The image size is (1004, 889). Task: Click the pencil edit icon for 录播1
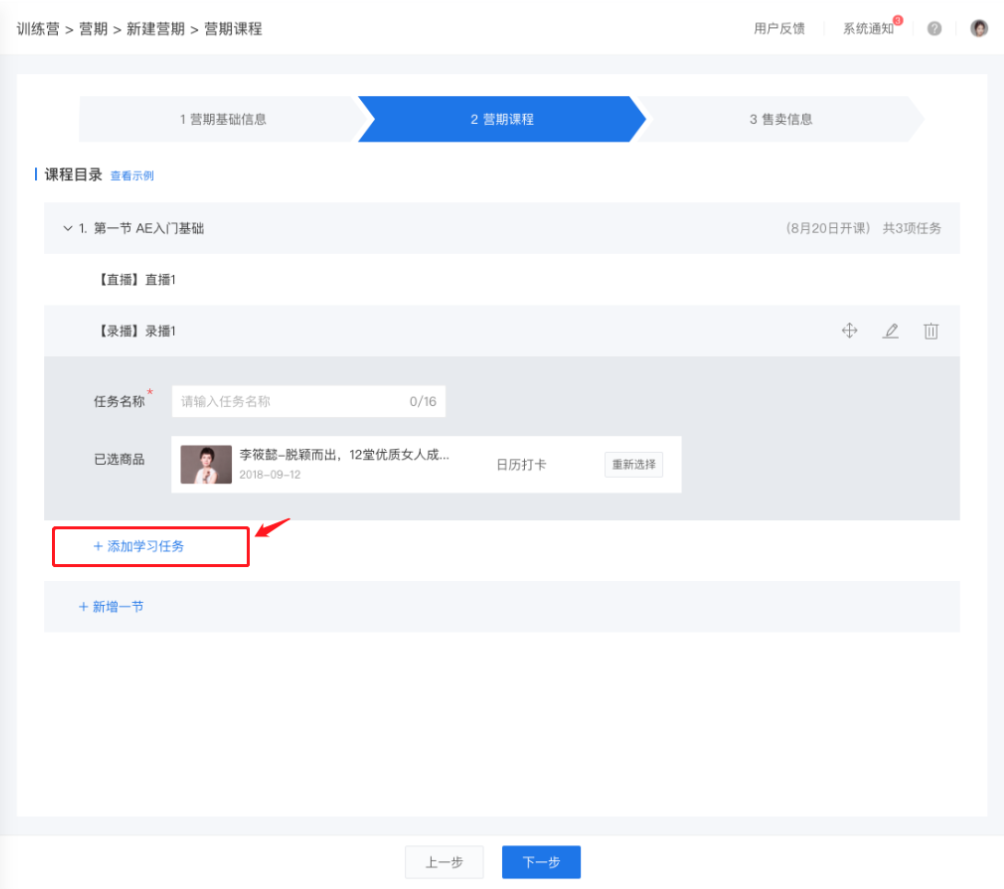pos(890,330)
